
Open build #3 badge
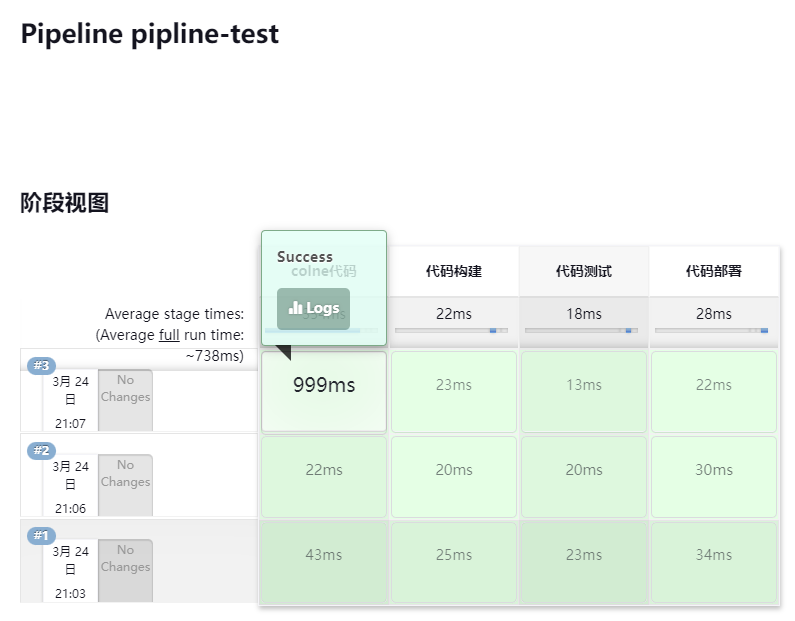coord(41,365)
